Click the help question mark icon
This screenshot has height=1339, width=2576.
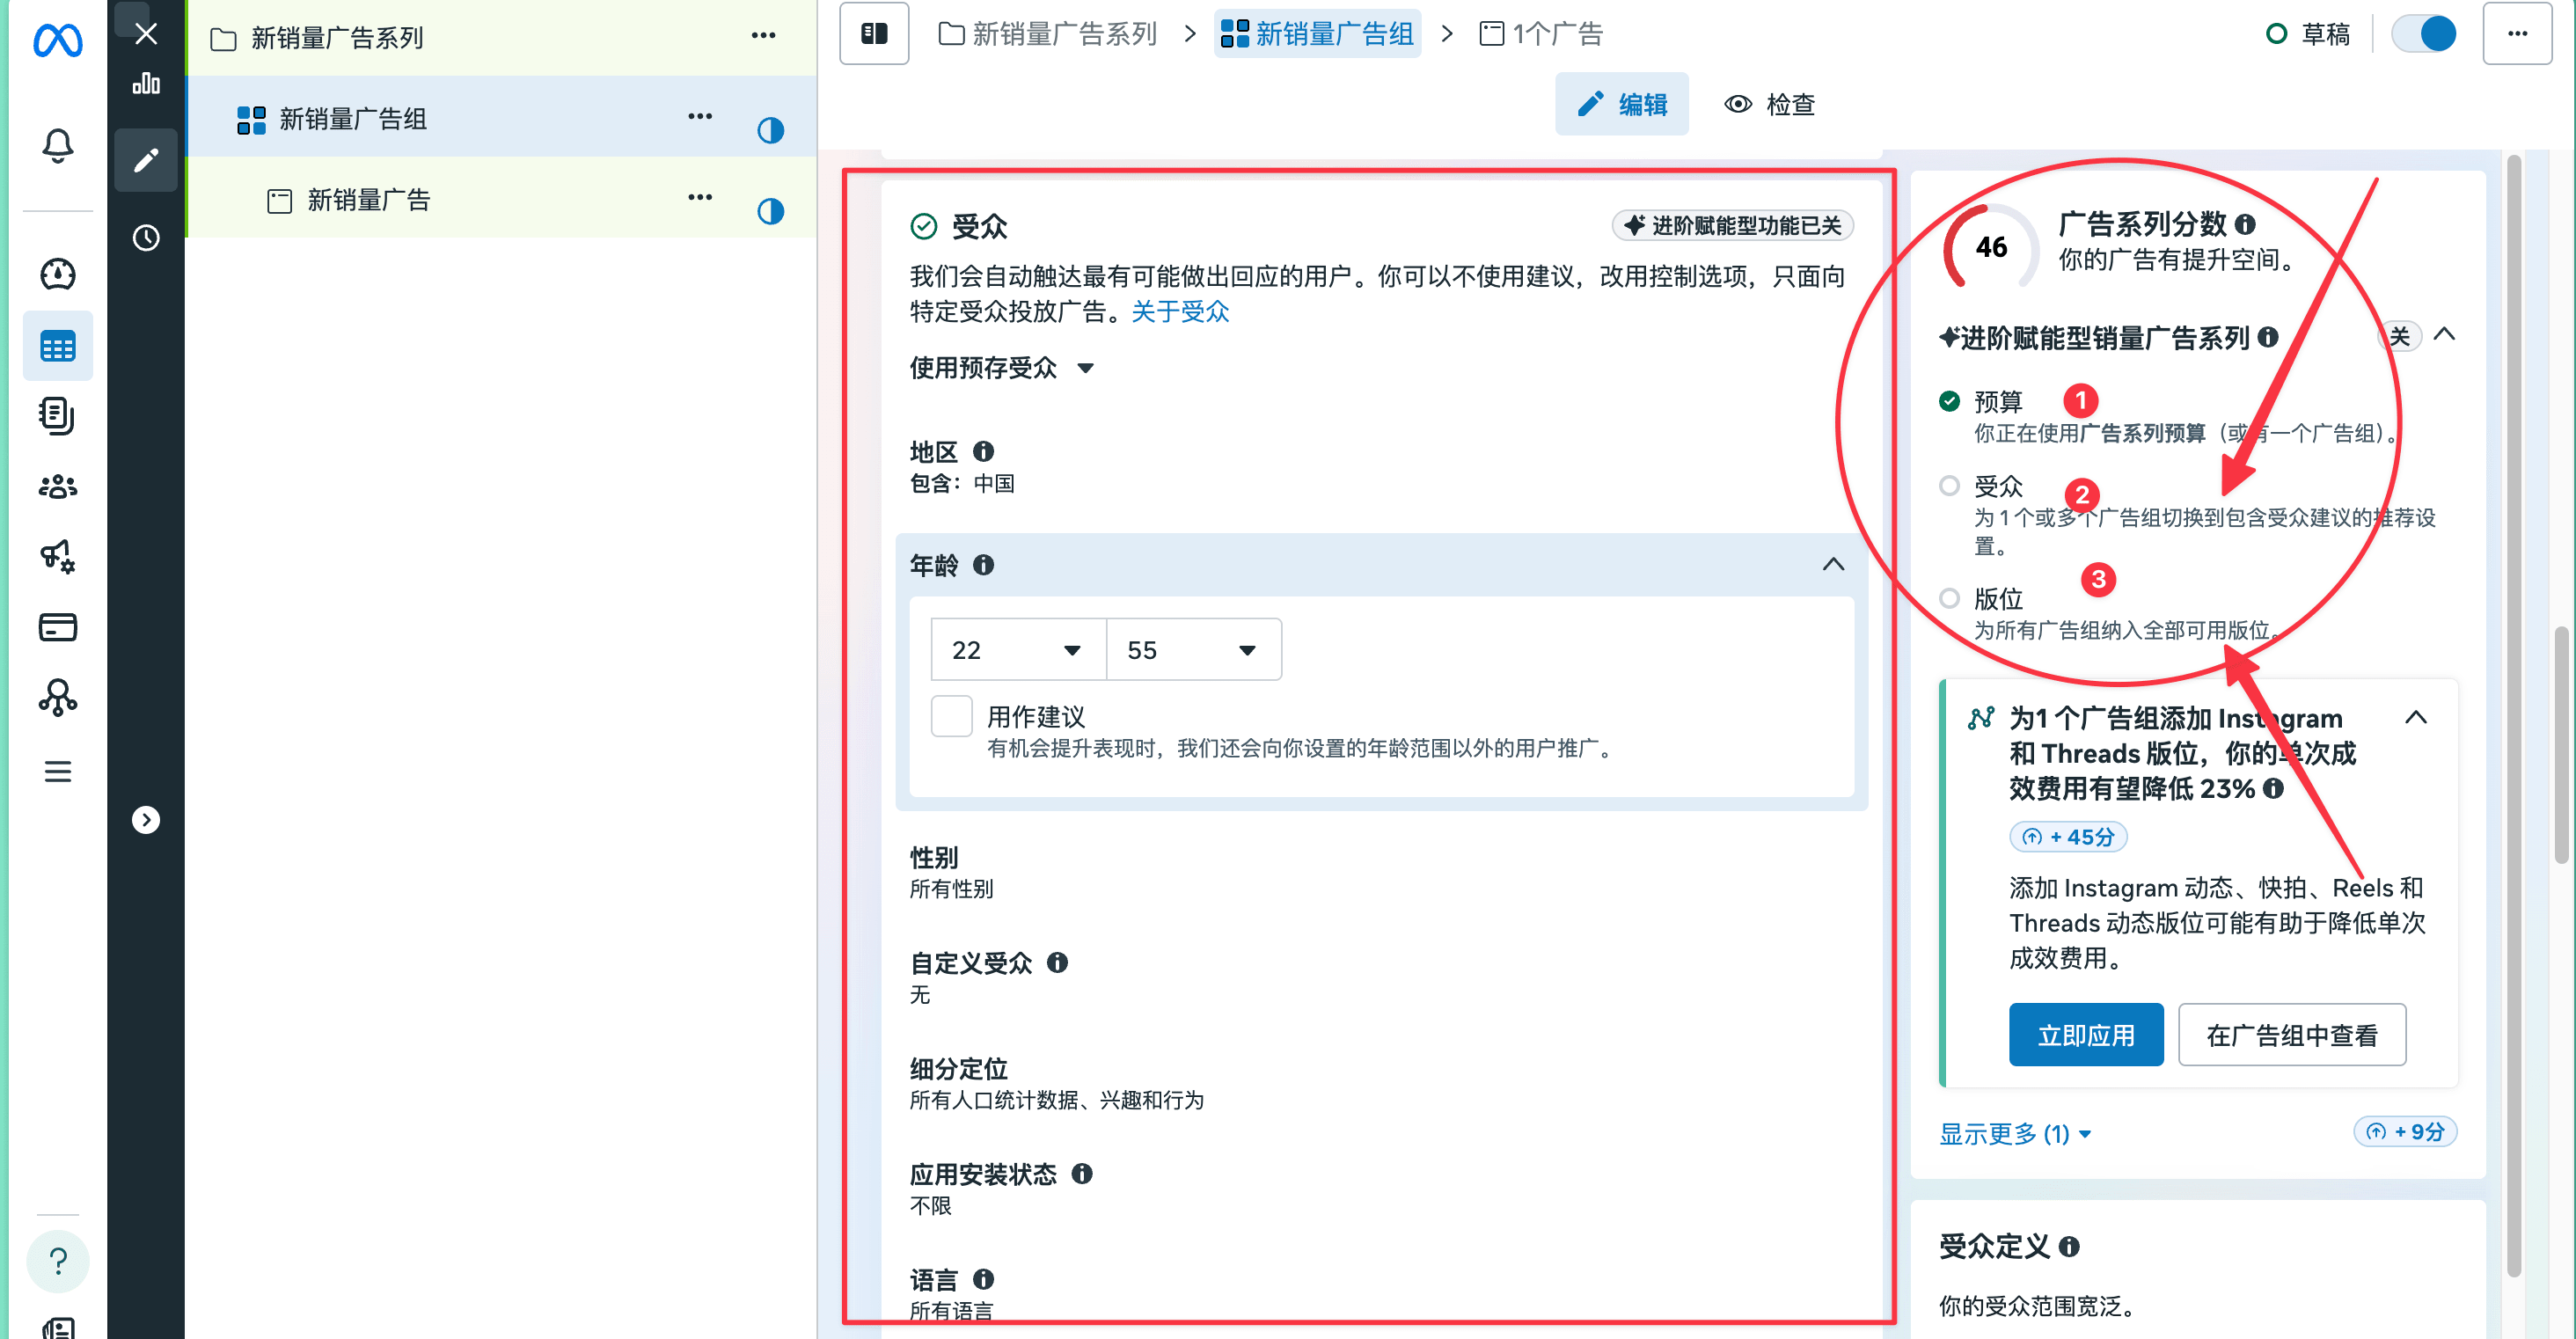click(x=57, y=1260)
